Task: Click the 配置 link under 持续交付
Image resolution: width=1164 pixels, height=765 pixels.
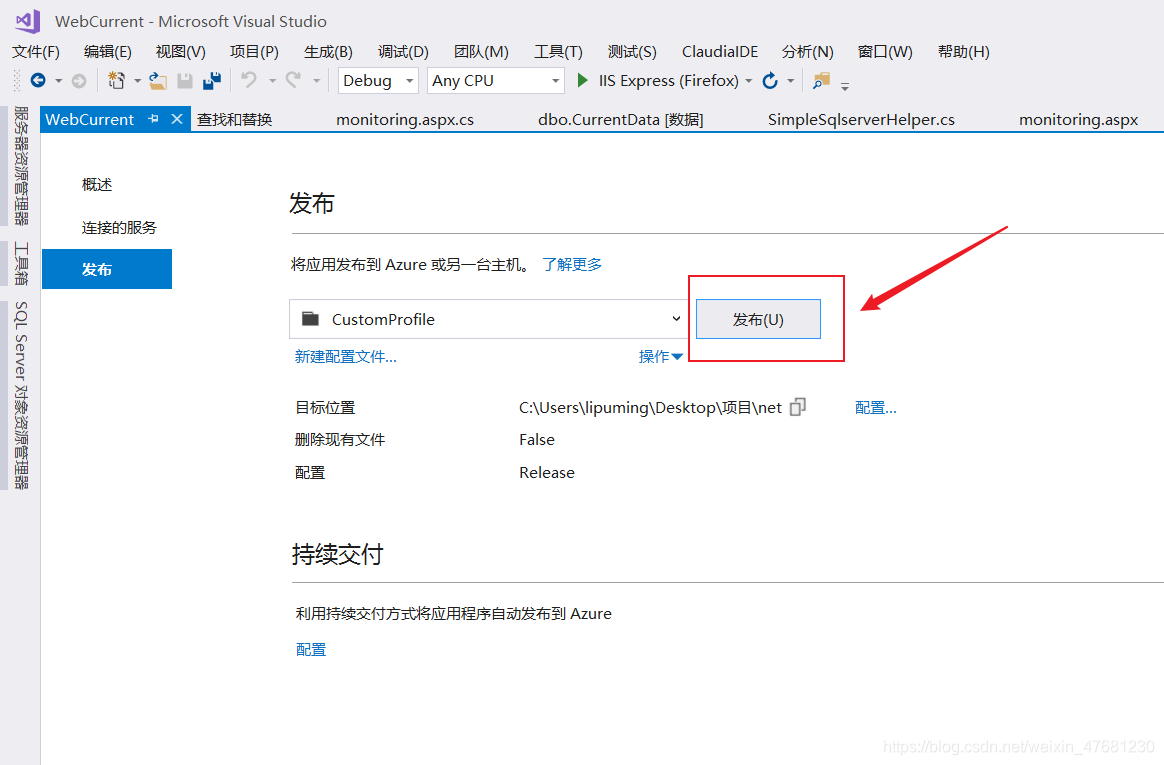Action: (x=310, y=649)
